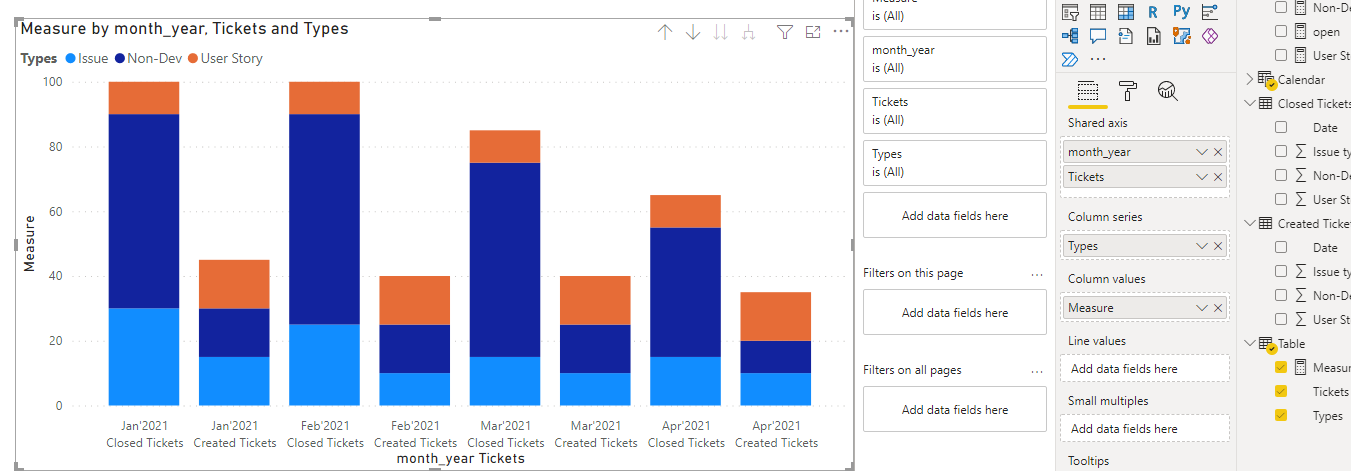Select the Key influencers visual
Screen dimensions: 1351x471
pyautogui.click(x=1210, y=13)
